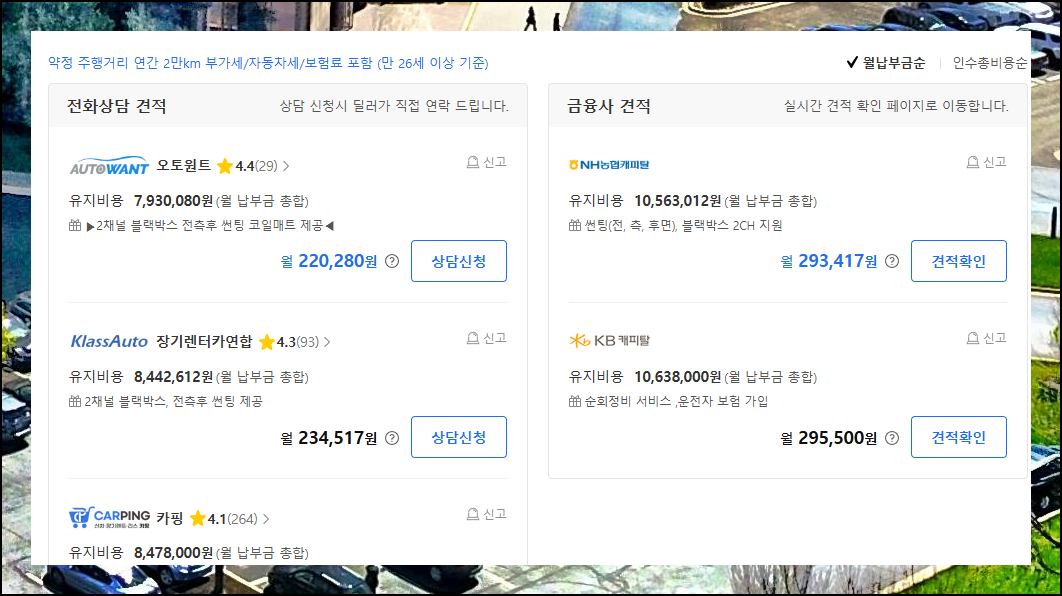Click the CARPING logo
This screenshot has width=1062, height=596.
109,518
